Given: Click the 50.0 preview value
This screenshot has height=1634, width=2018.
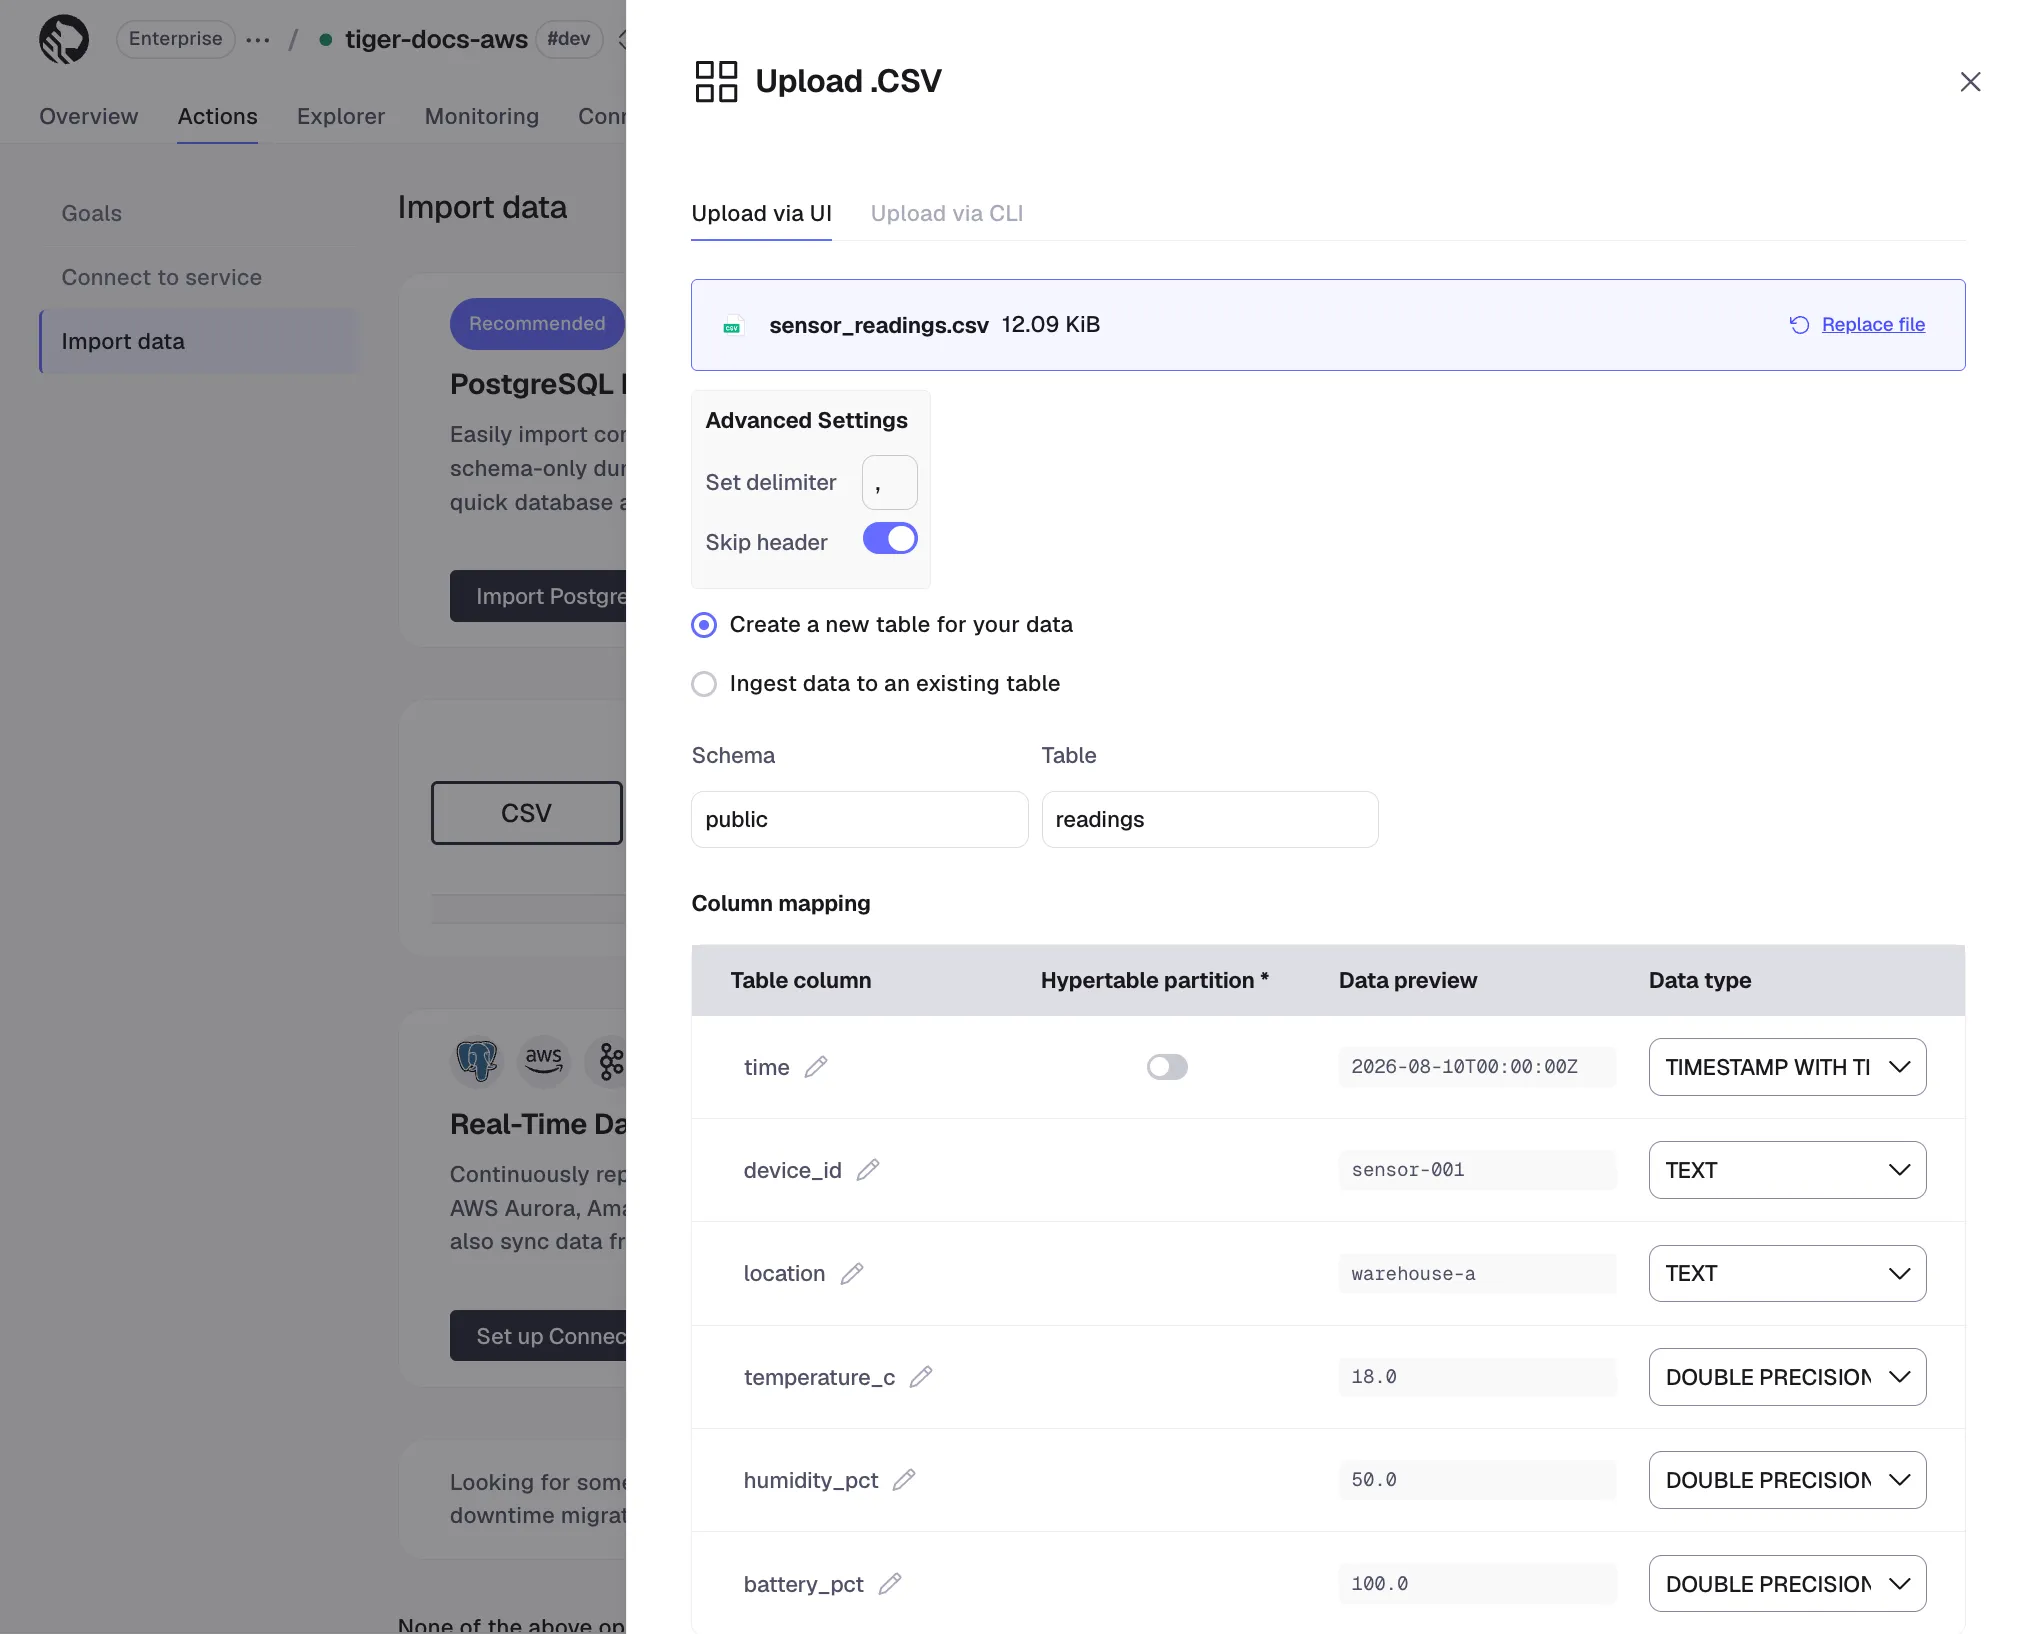Looking at the screenshot, I should click(x=1477, y=1480).
